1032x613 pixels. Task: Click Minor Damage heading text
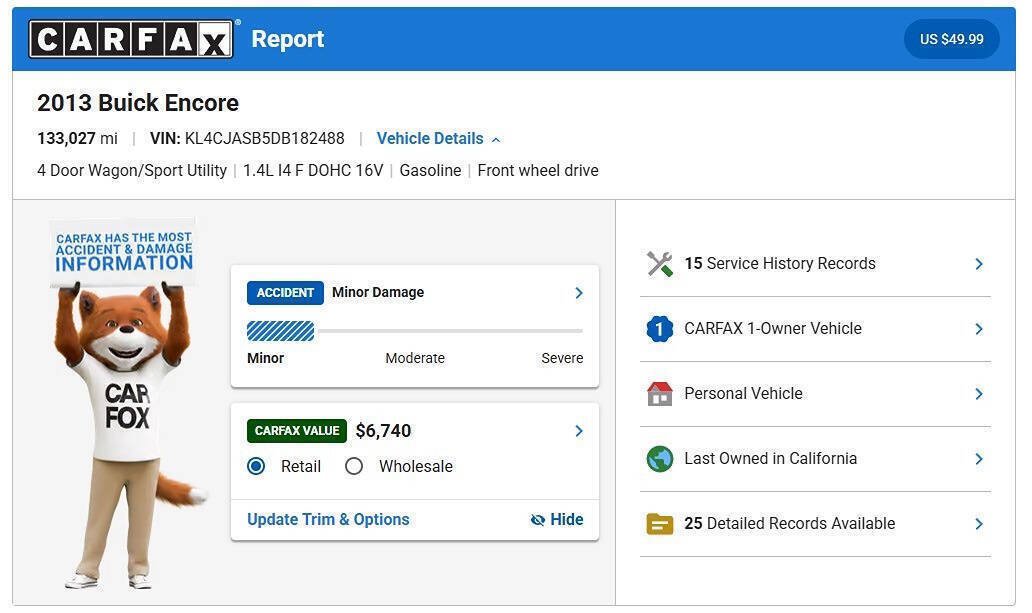(x=378, y=292)
